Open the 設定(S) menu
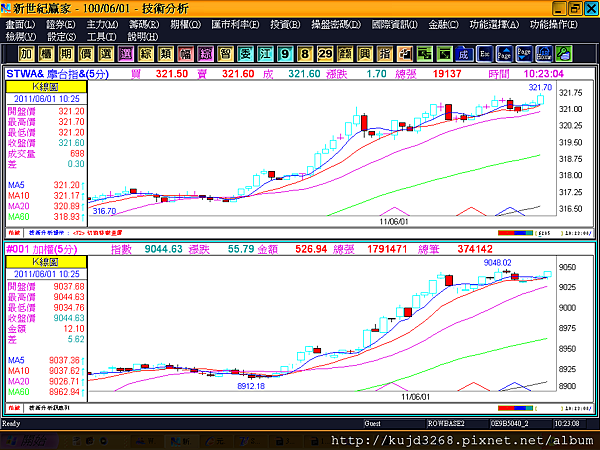 [x=62, y=37]
